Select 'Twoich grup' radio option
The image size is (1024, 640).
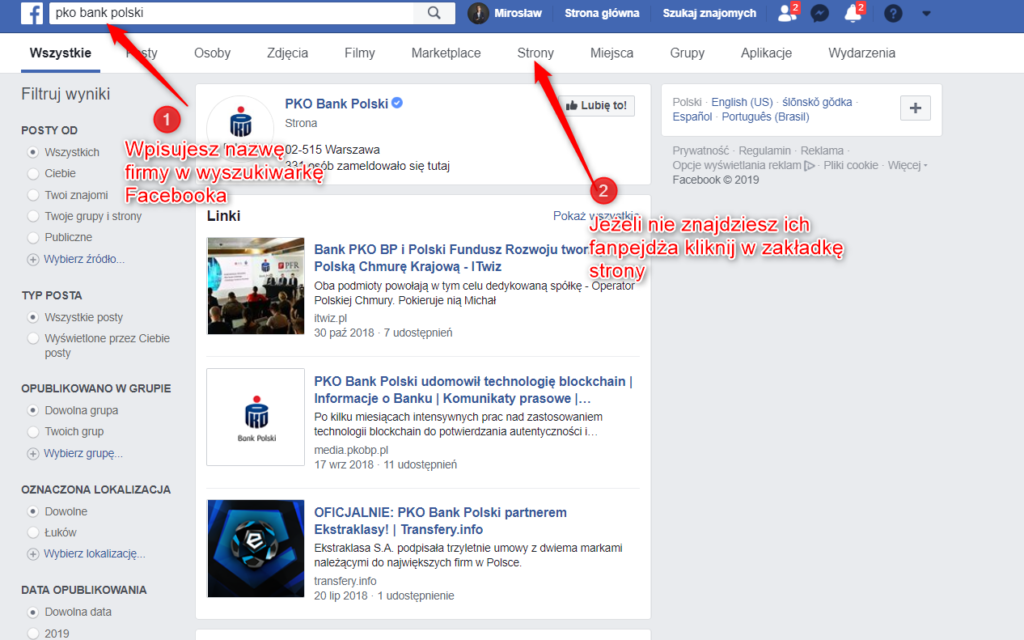click(x=33, y=431)
